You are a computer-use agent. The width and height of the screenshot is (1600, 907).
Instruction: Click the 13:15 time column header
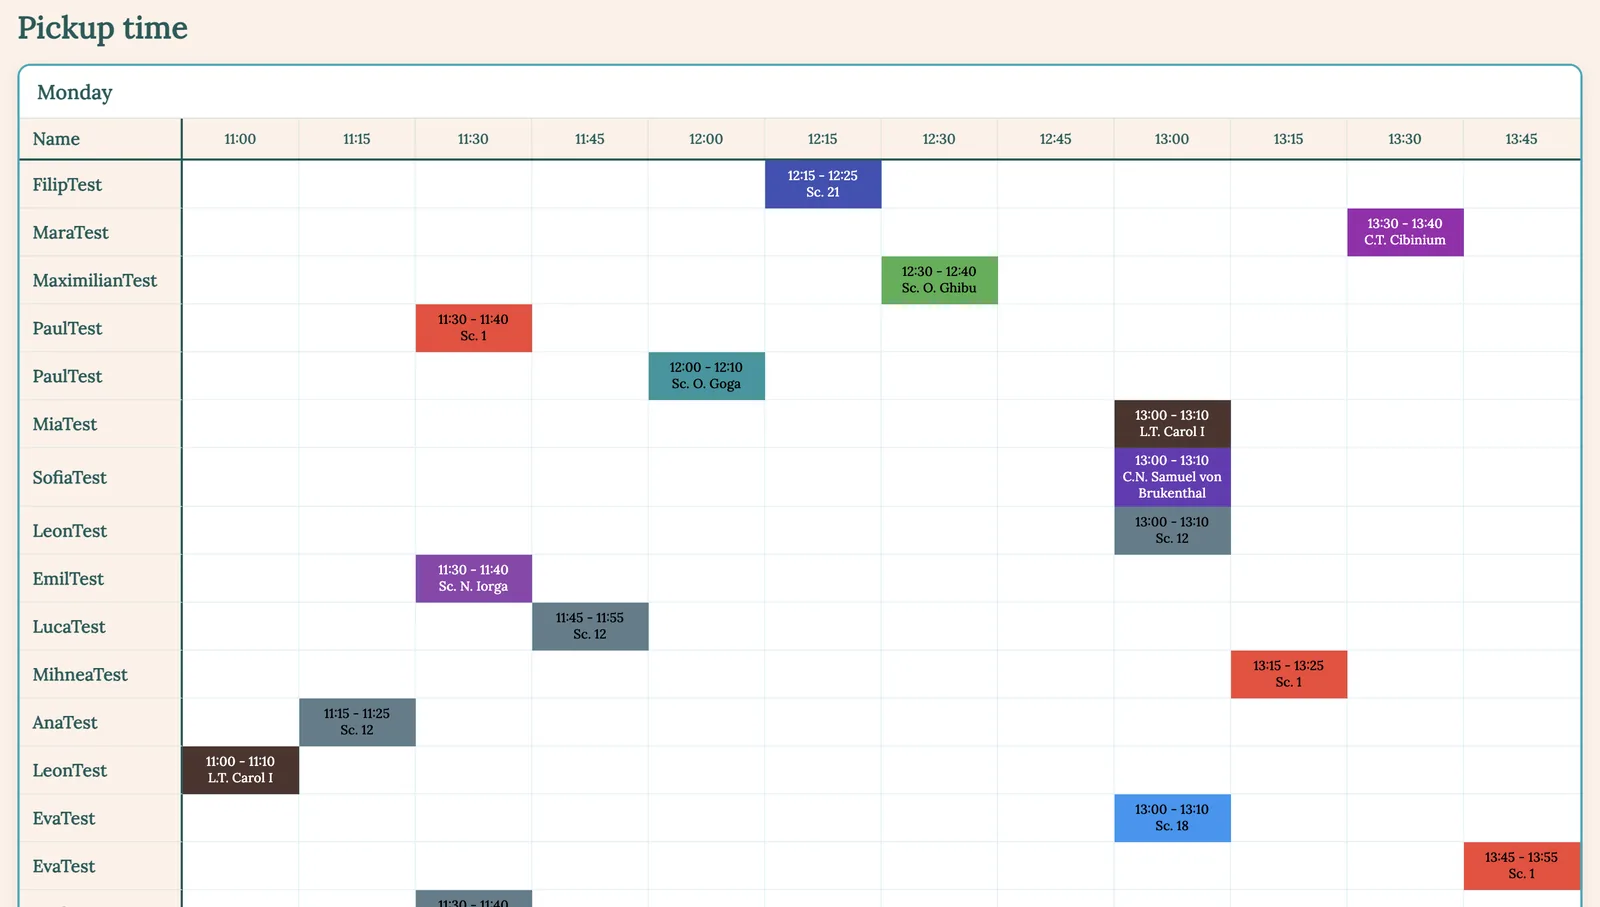pos(1289,139)
